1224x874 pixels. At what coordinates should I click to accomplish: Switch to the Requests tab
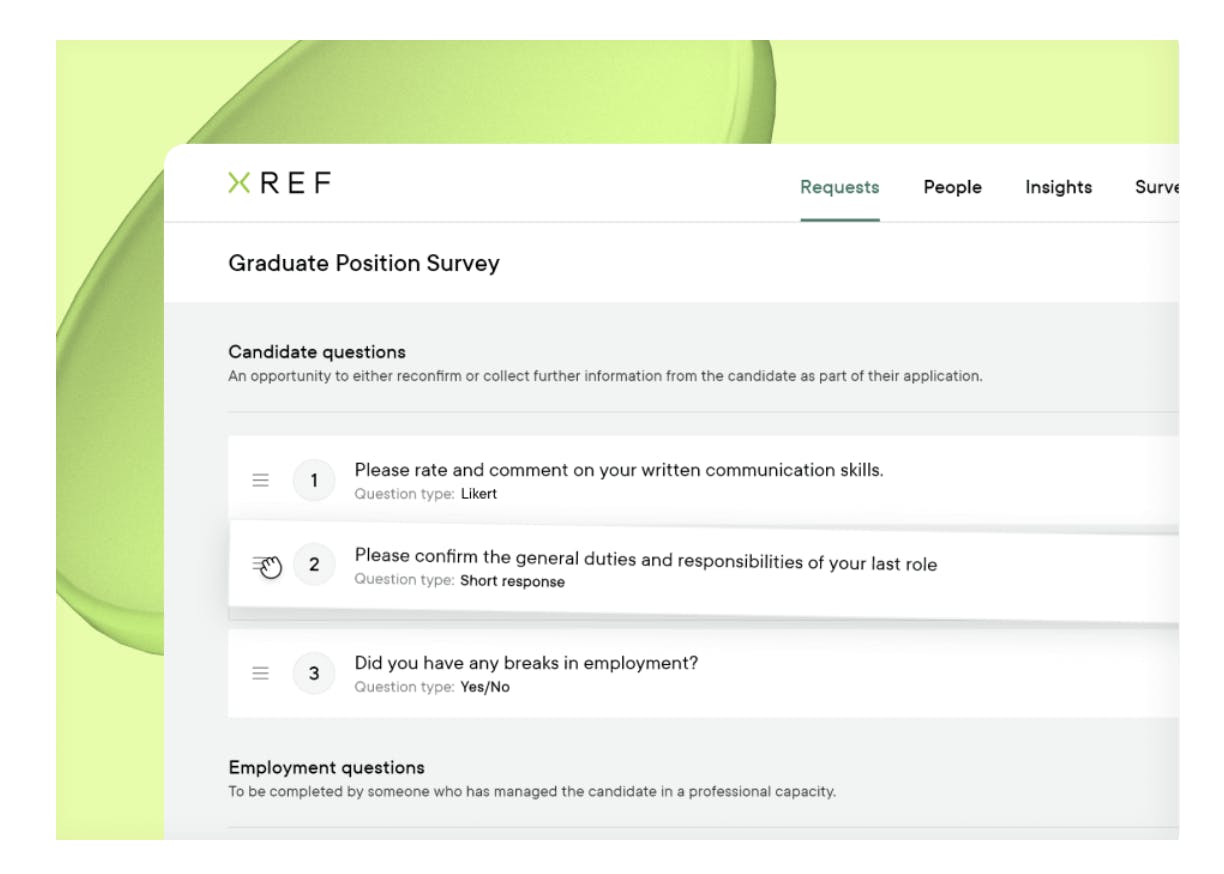(839, 187)
